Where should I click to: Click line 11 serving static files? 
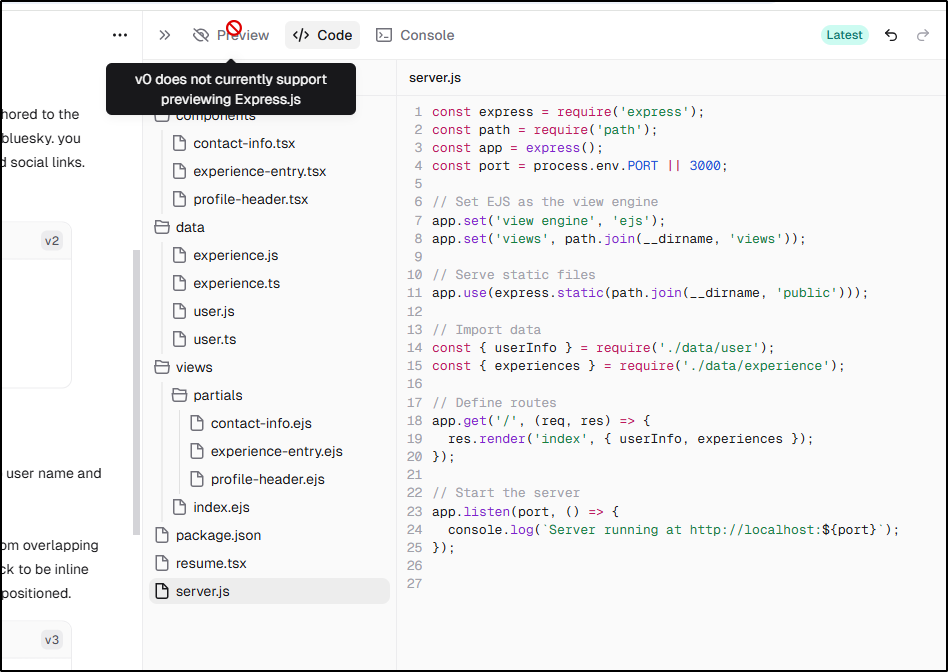click(x=650, y=293)
